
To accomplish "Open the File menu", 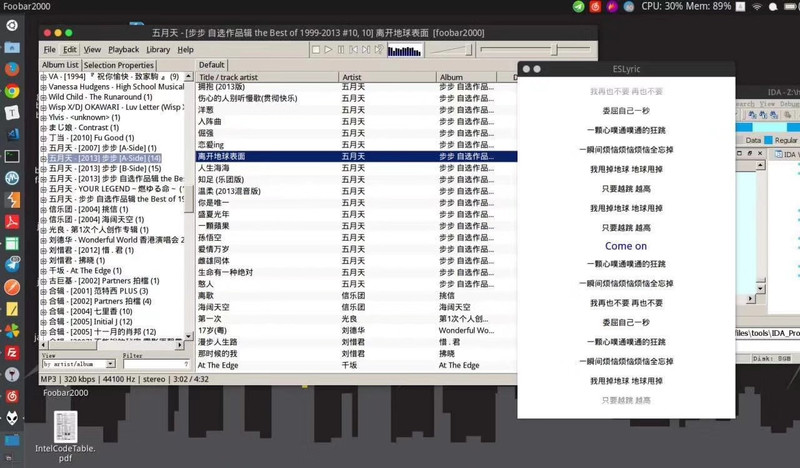I will coord(49,50).
